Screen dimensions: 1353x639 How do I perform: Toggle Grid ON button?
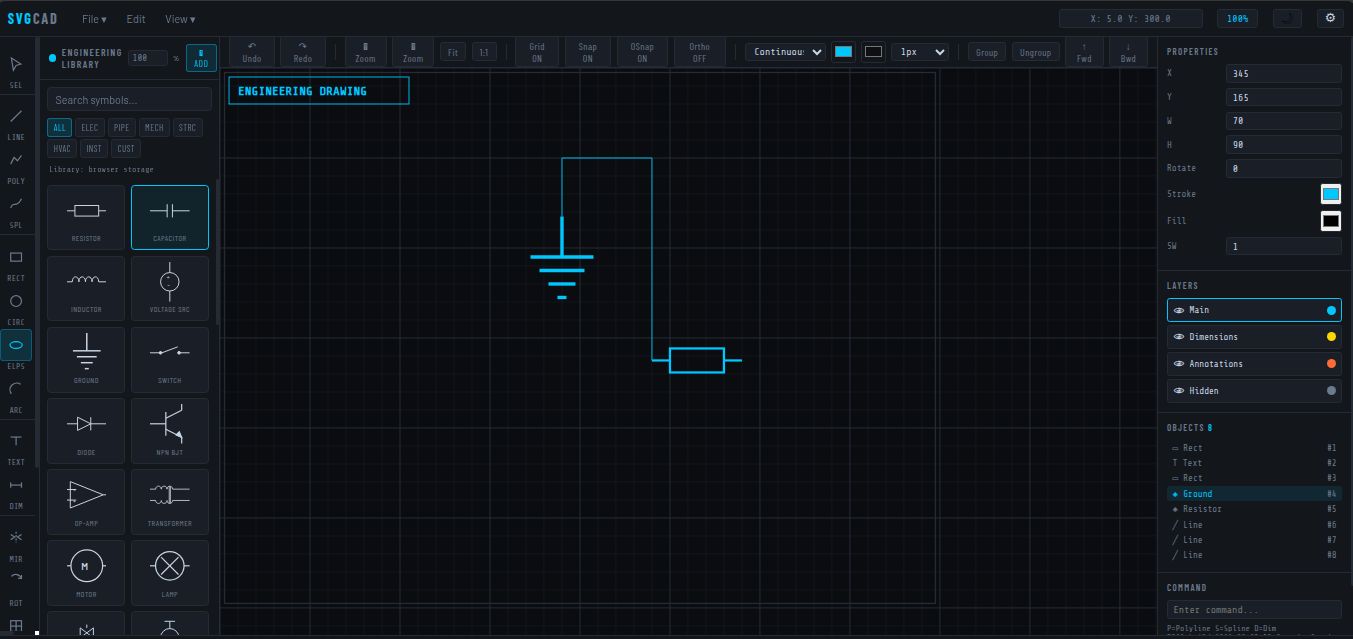(537, 52)
